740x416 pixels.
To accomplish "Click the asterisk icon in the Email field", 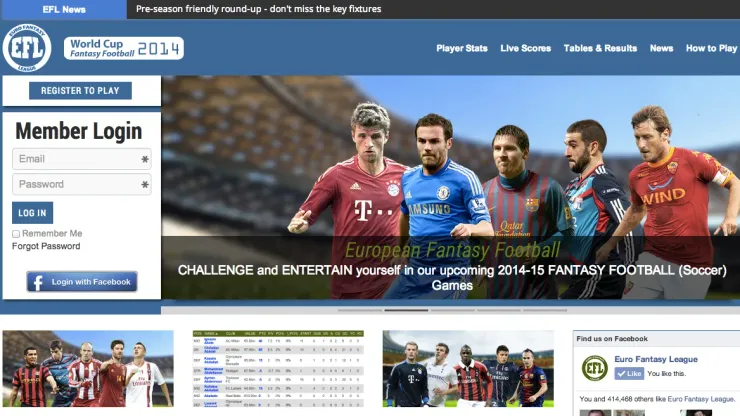I will pyautogui.click(x=145, y=159).
